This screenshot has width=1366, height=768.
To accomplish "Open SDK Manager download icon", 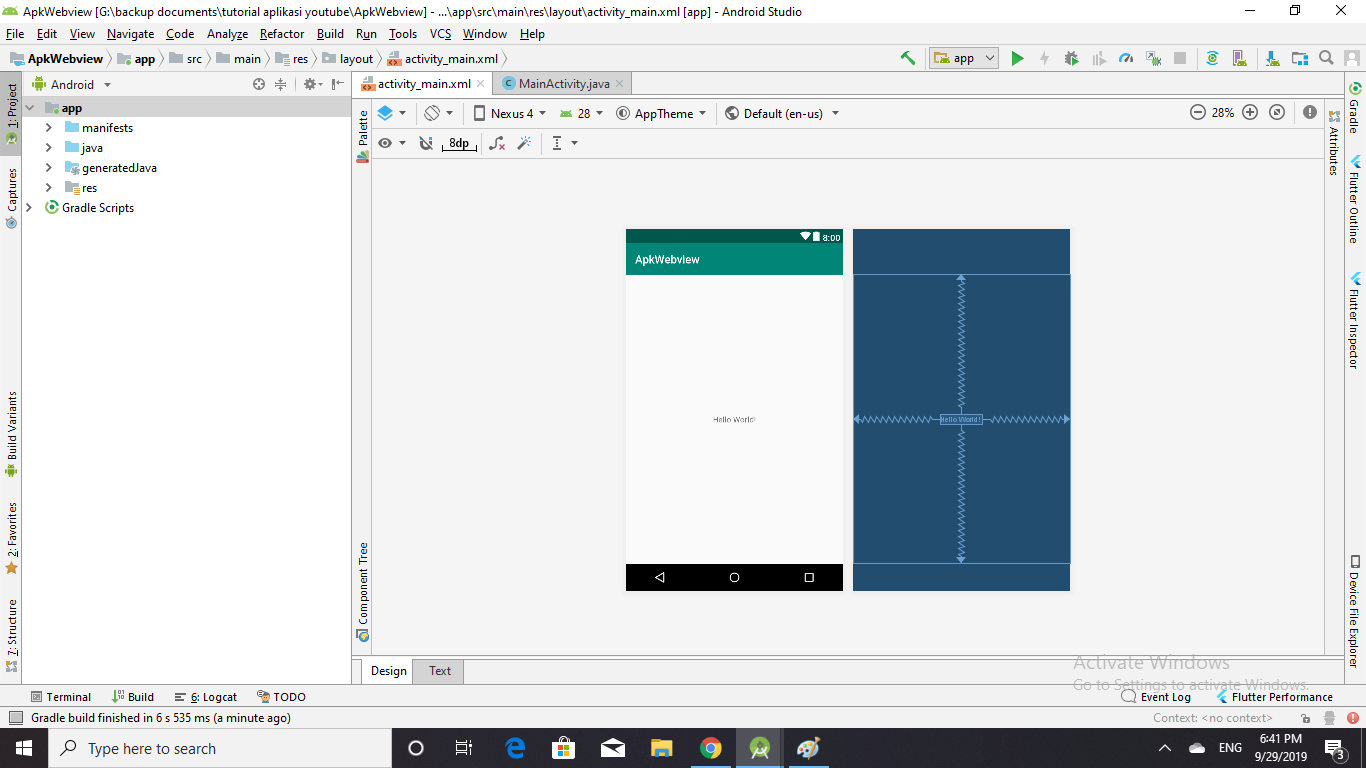I will click(x=1272, y=58).
